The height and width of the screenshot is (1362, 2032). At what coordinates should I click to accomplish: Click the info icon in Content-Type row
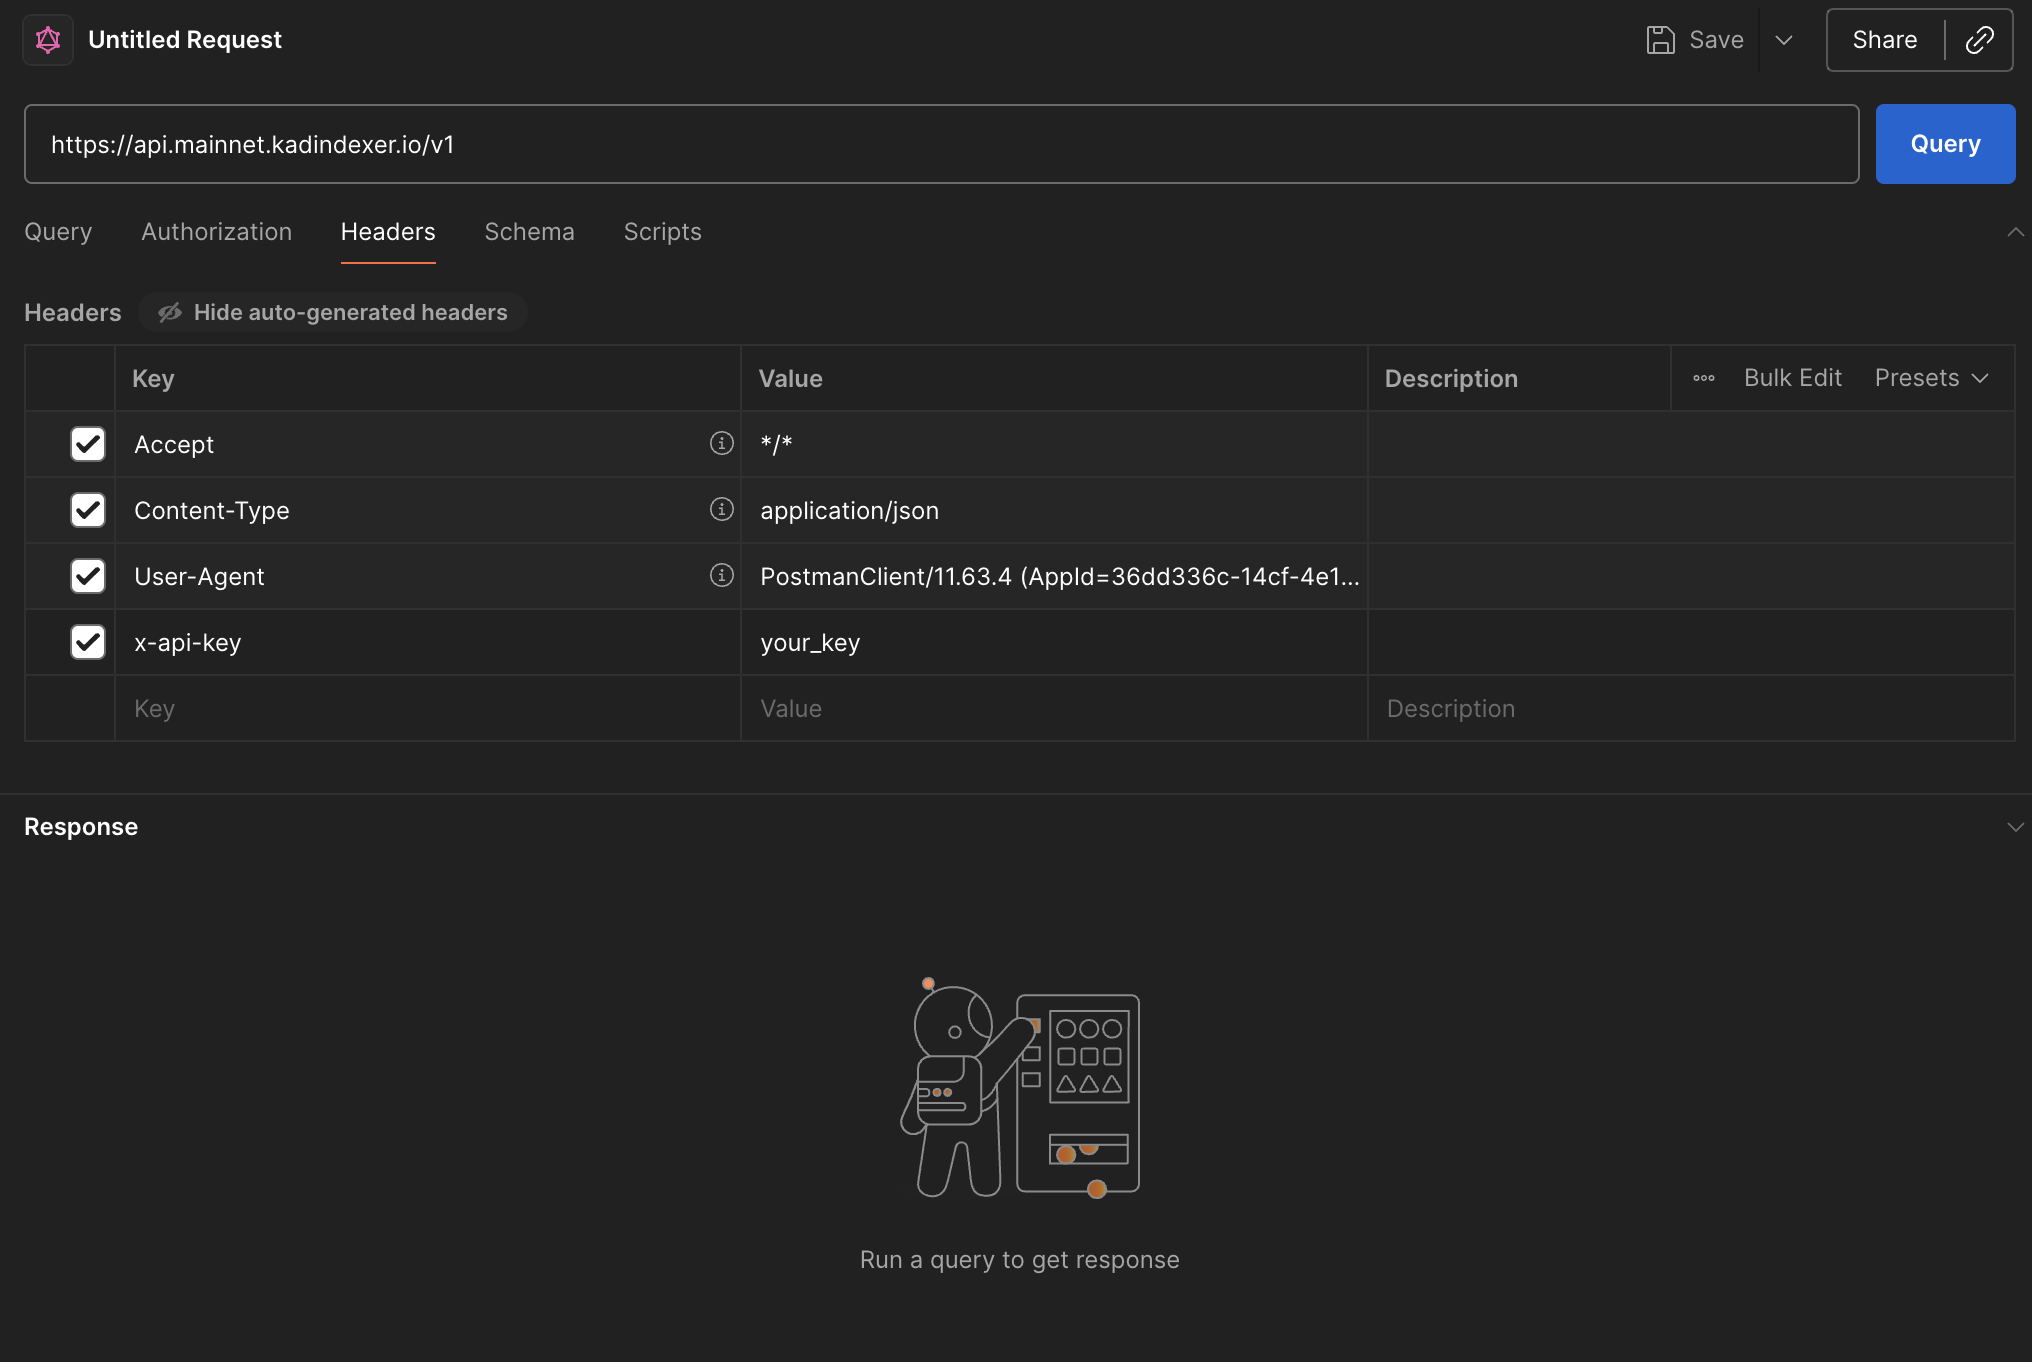click(721, 509)
